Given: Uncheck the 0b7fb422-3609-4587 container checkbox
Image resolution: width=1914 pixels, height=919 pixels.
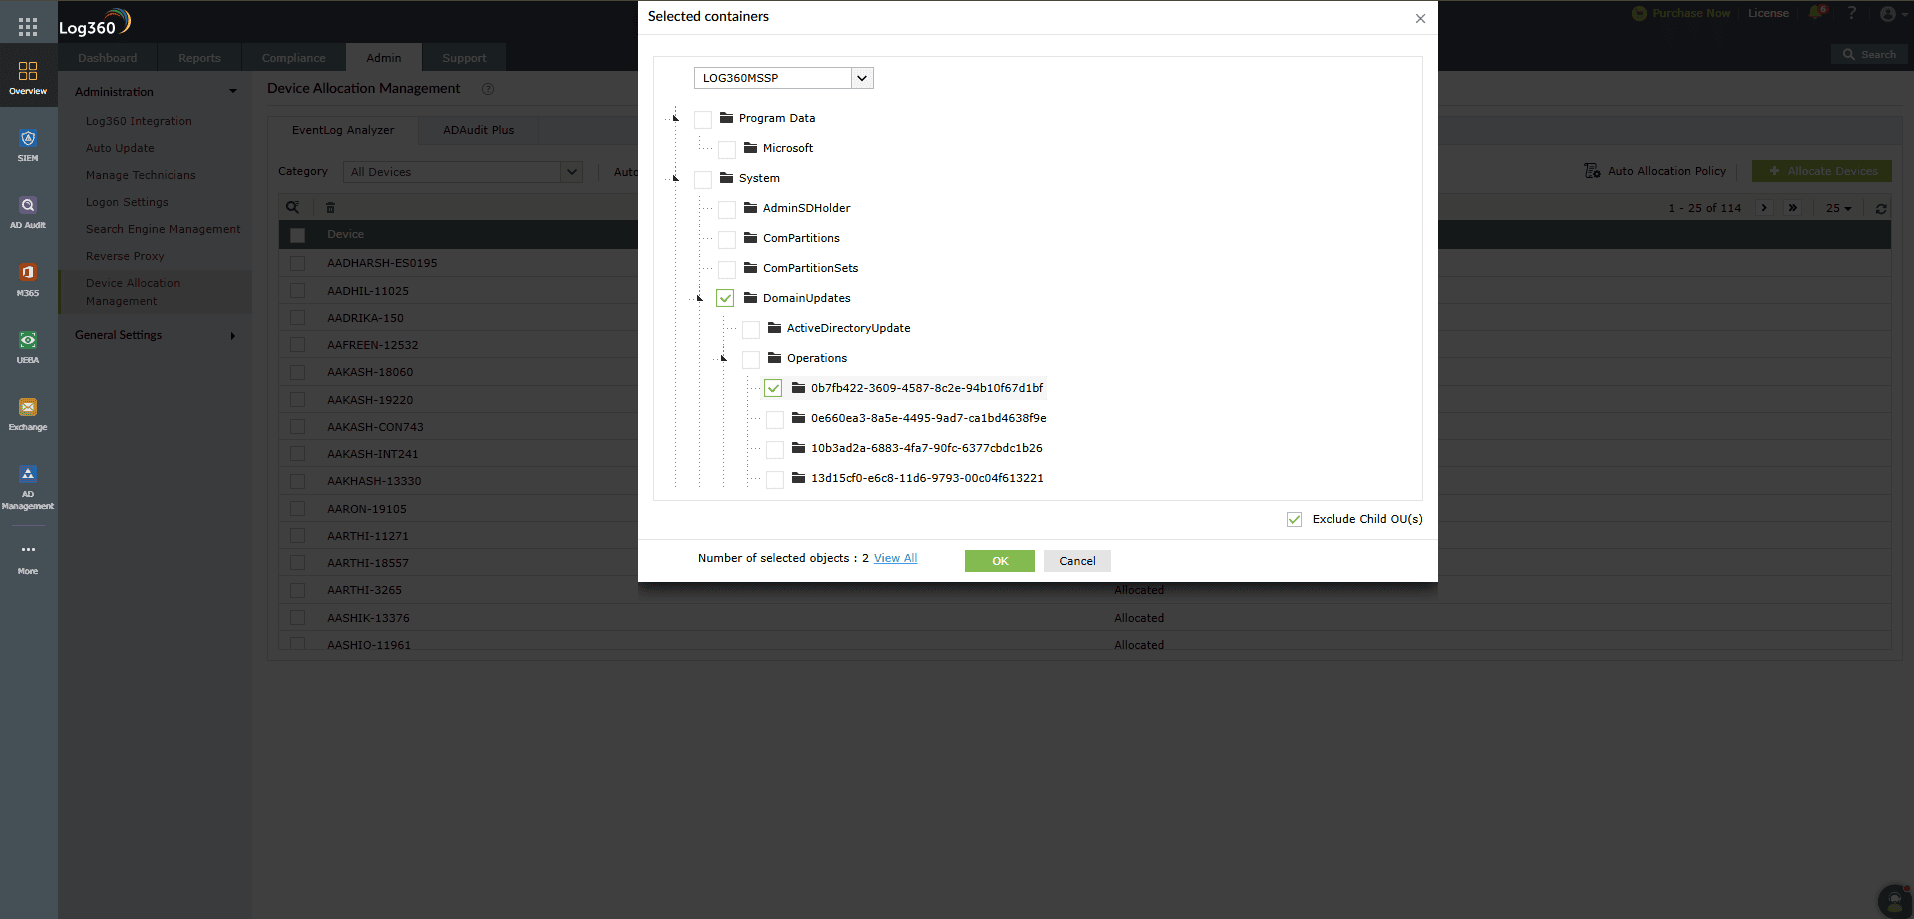Looking at the screenshot, I should point(773,388).
